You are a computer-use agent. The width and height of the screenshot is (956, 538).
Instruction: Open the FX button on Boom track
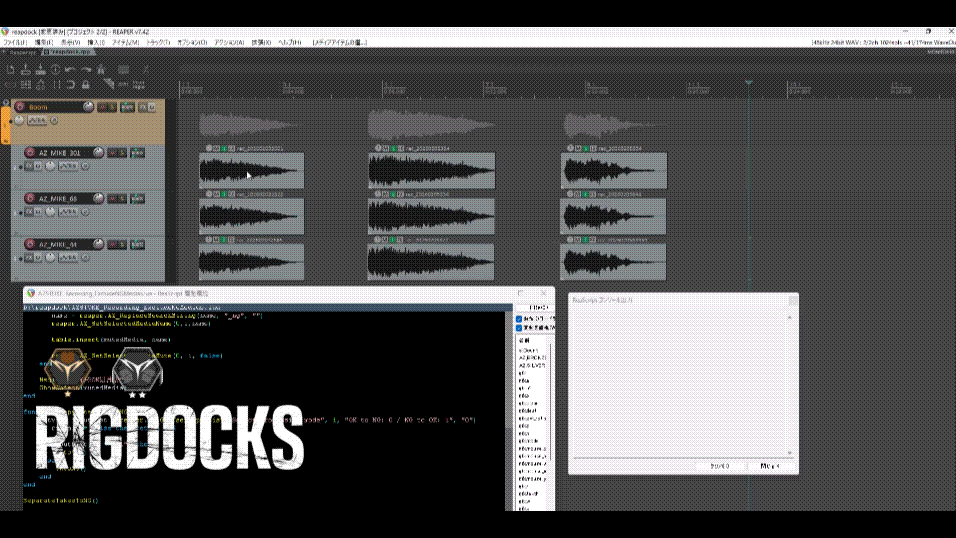point(142,107)
